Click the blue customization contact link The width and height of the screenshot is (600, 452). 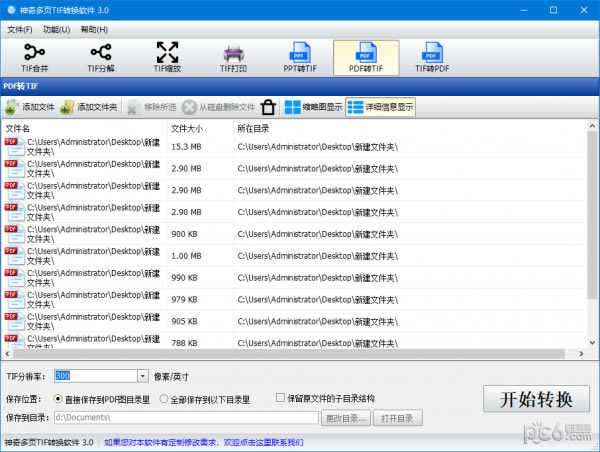tap(204, 442)
